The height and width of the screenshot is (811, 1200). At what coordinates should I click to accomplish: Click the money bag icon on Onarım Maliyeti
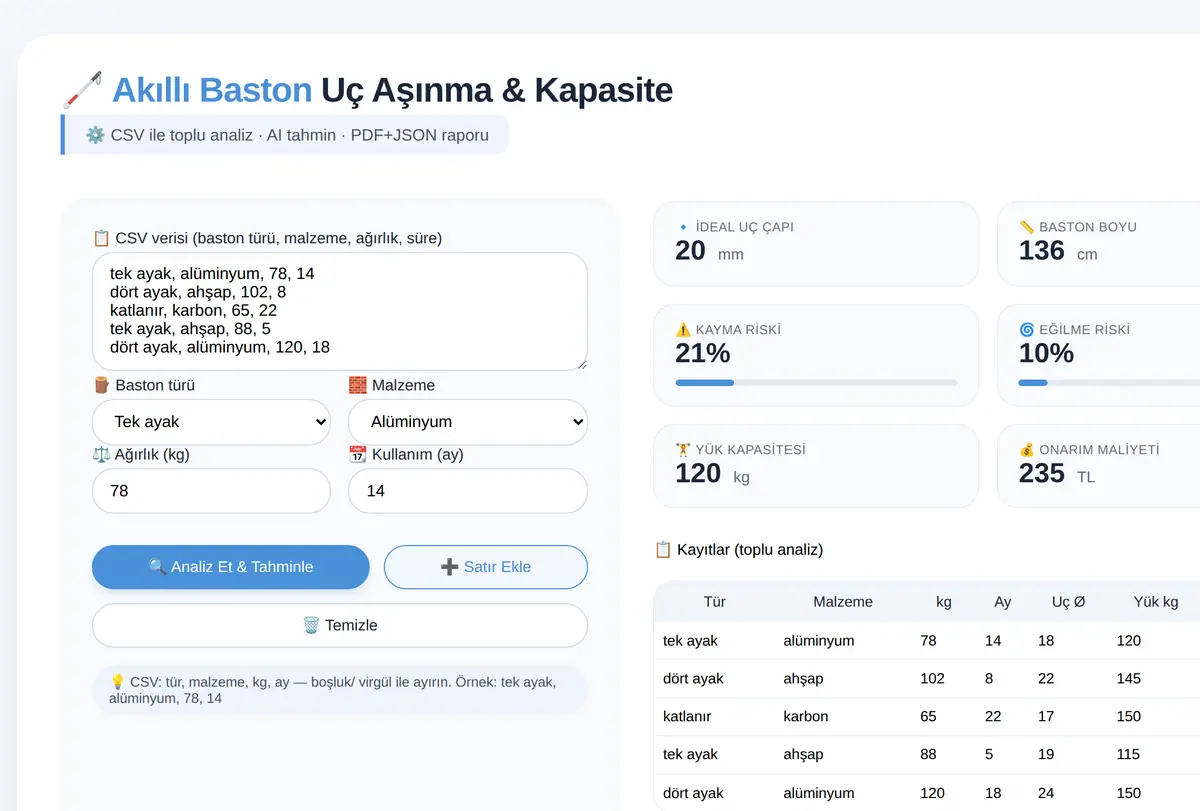(1026, 450)
